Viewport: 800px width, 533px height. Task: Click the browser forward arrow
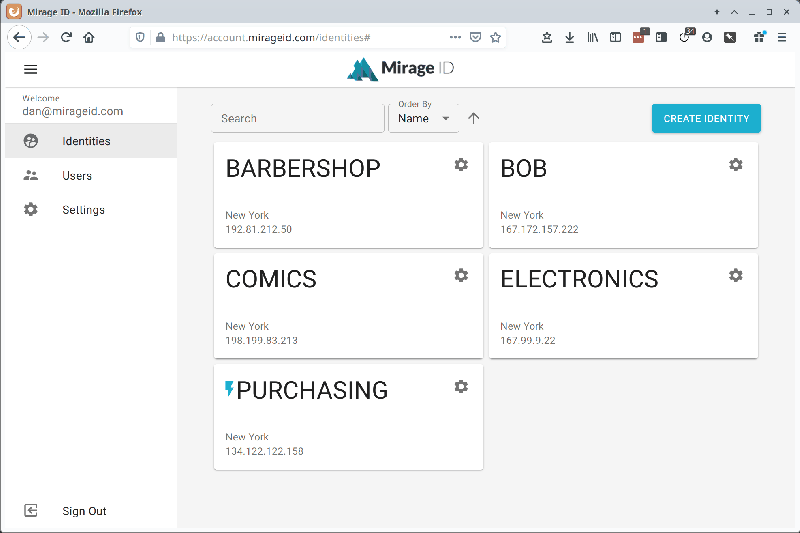pyautogui.click(x=43, y=37)
